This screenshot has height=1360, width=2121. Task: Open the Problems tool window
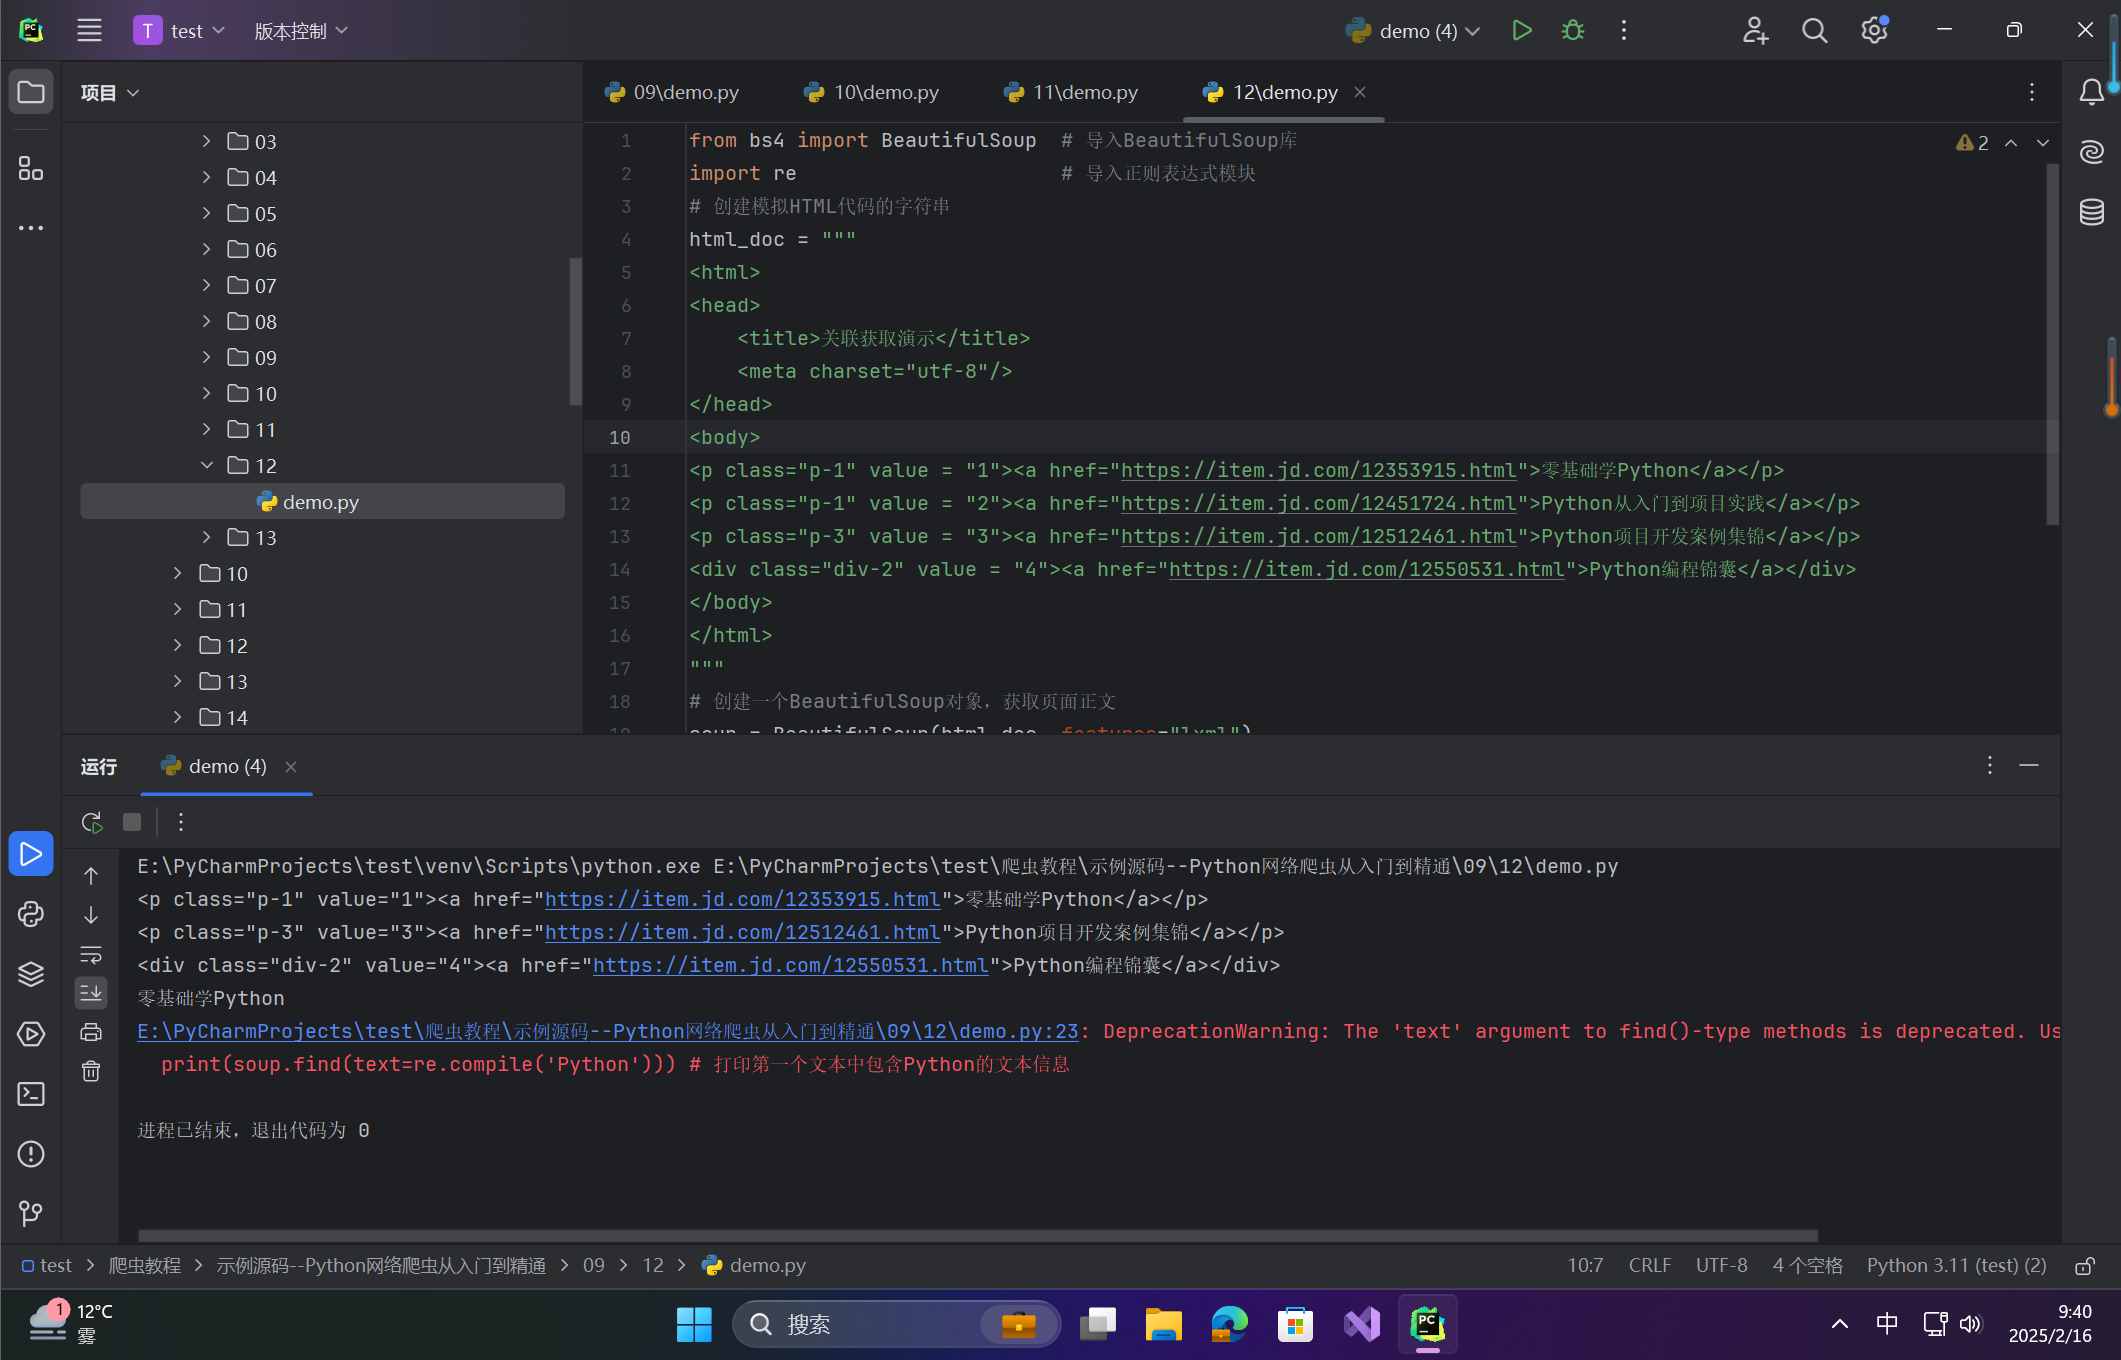(x=31, y=1154)
